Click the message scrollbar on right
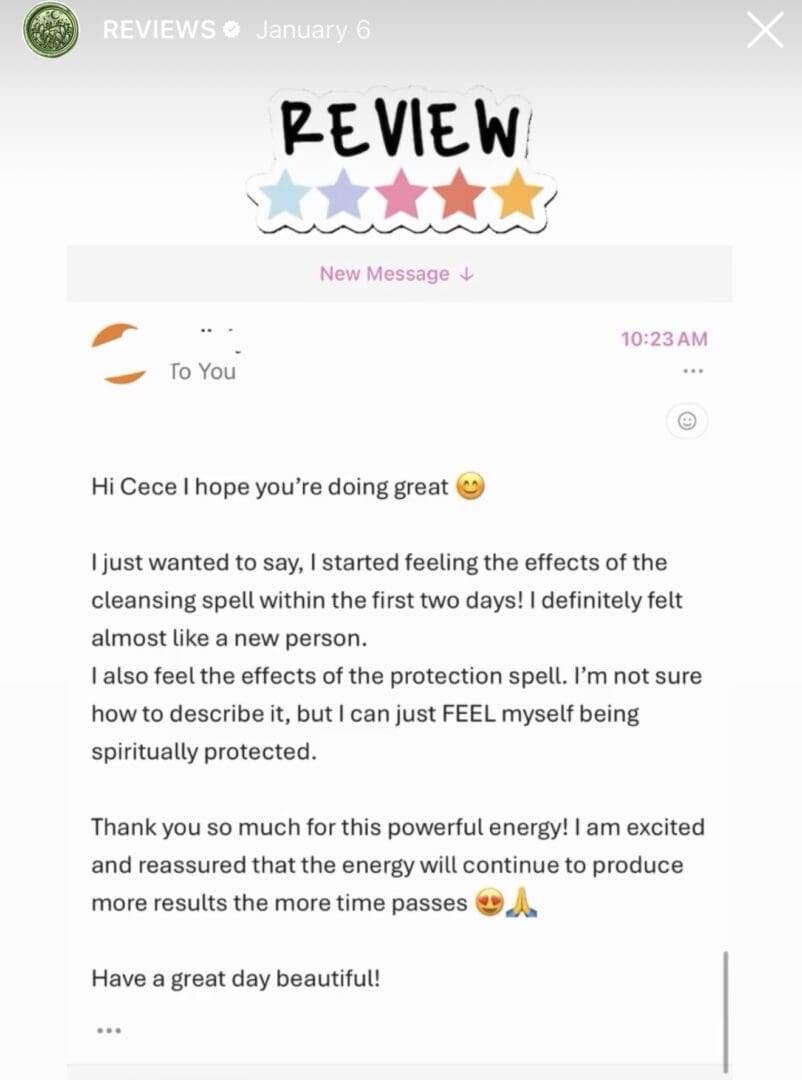802x1080 pixels. pyautogui.click(x=725, y=1010)
